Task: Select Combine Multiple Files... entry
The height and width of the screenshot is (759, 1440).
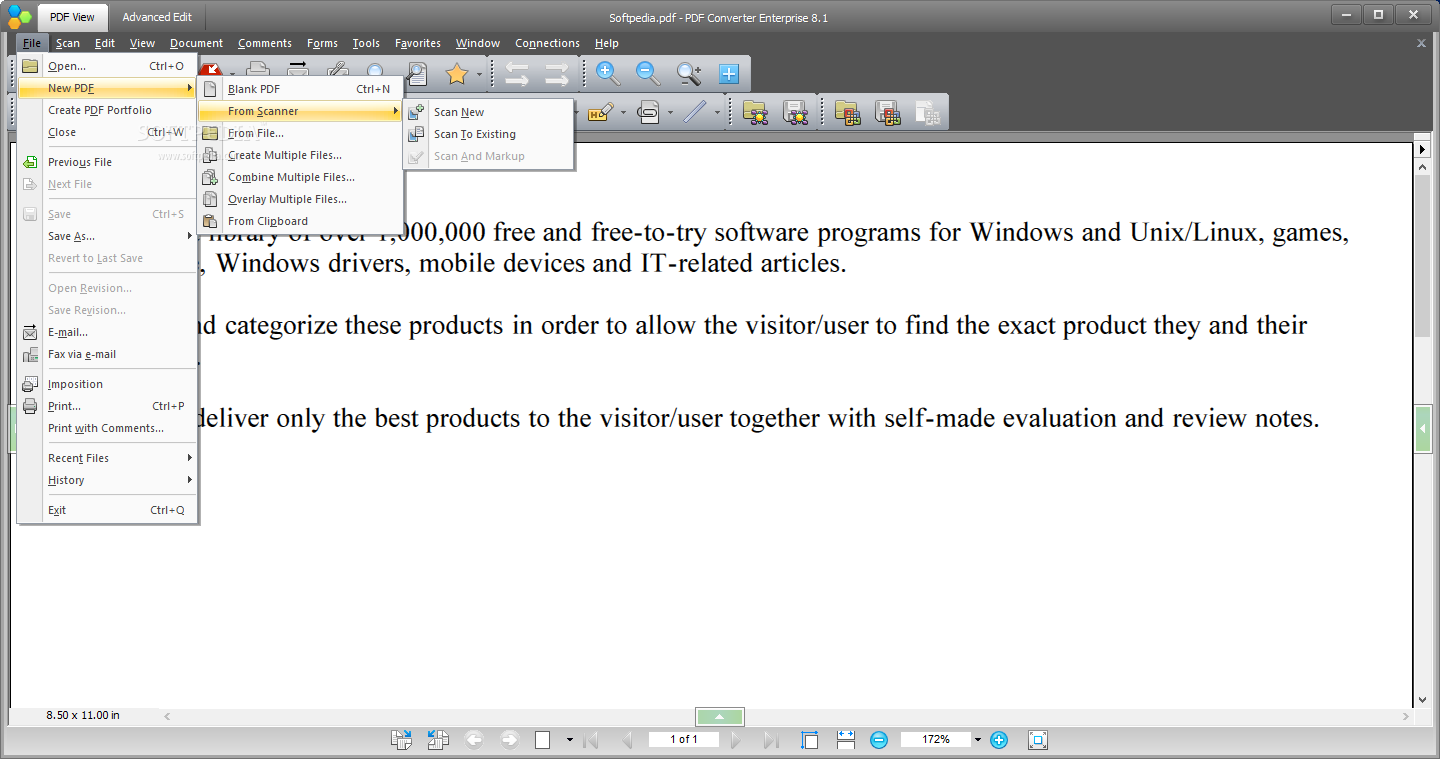Action: point(300,177)
